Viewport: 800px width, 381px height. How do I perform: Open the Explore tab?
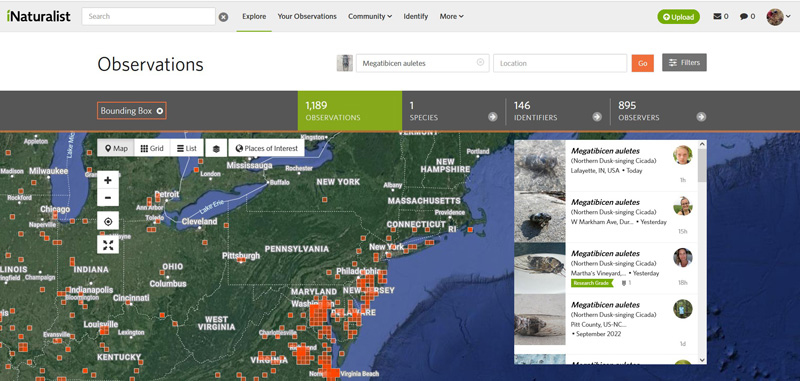254,16
